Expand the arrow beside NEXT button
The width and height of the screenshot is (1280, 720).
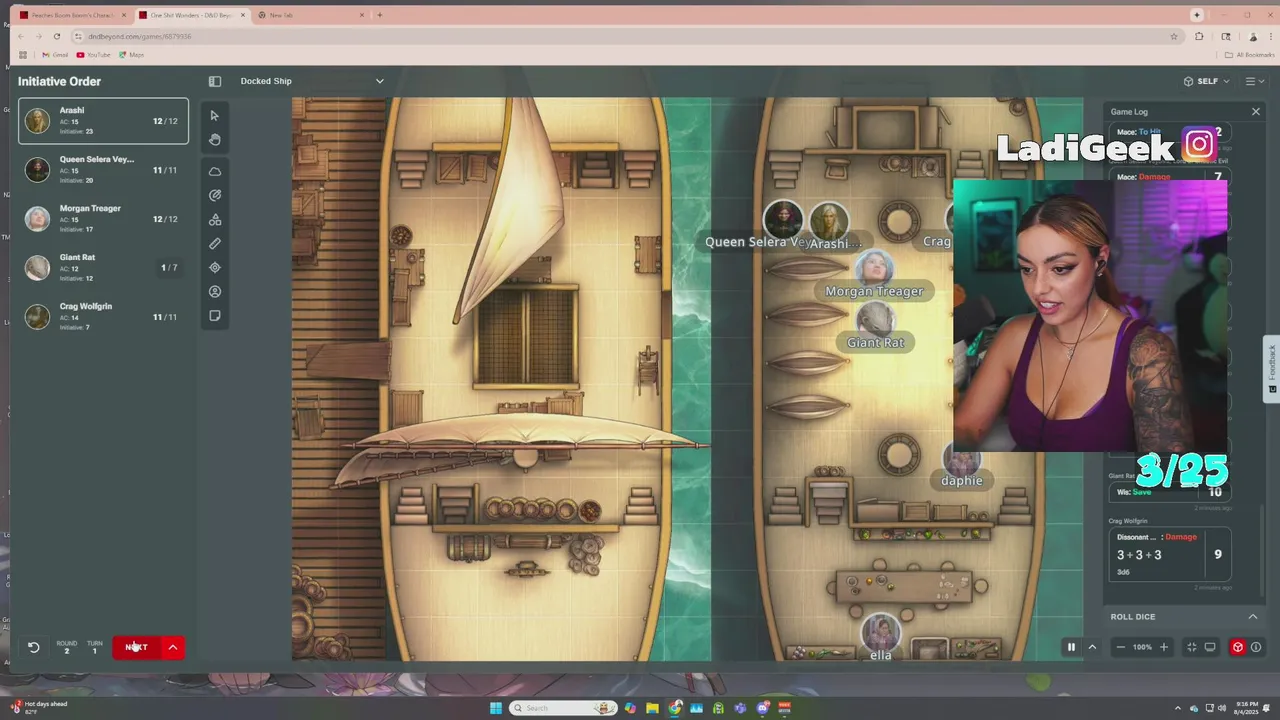(x=172, y=647)
